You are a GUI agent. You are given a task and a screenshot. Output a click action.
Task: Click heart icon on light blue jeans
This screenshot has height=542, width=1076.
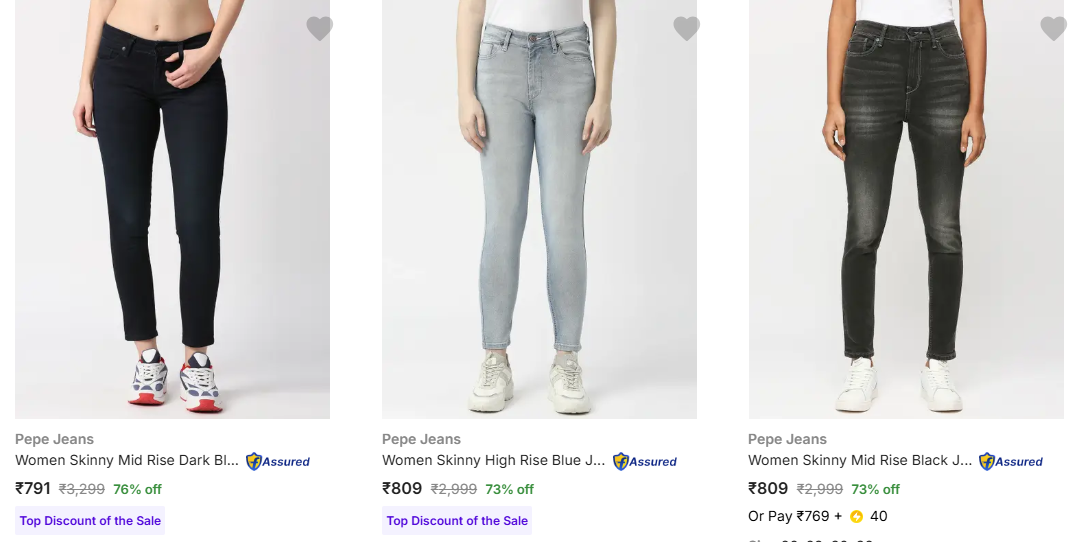tap(686, 29)
